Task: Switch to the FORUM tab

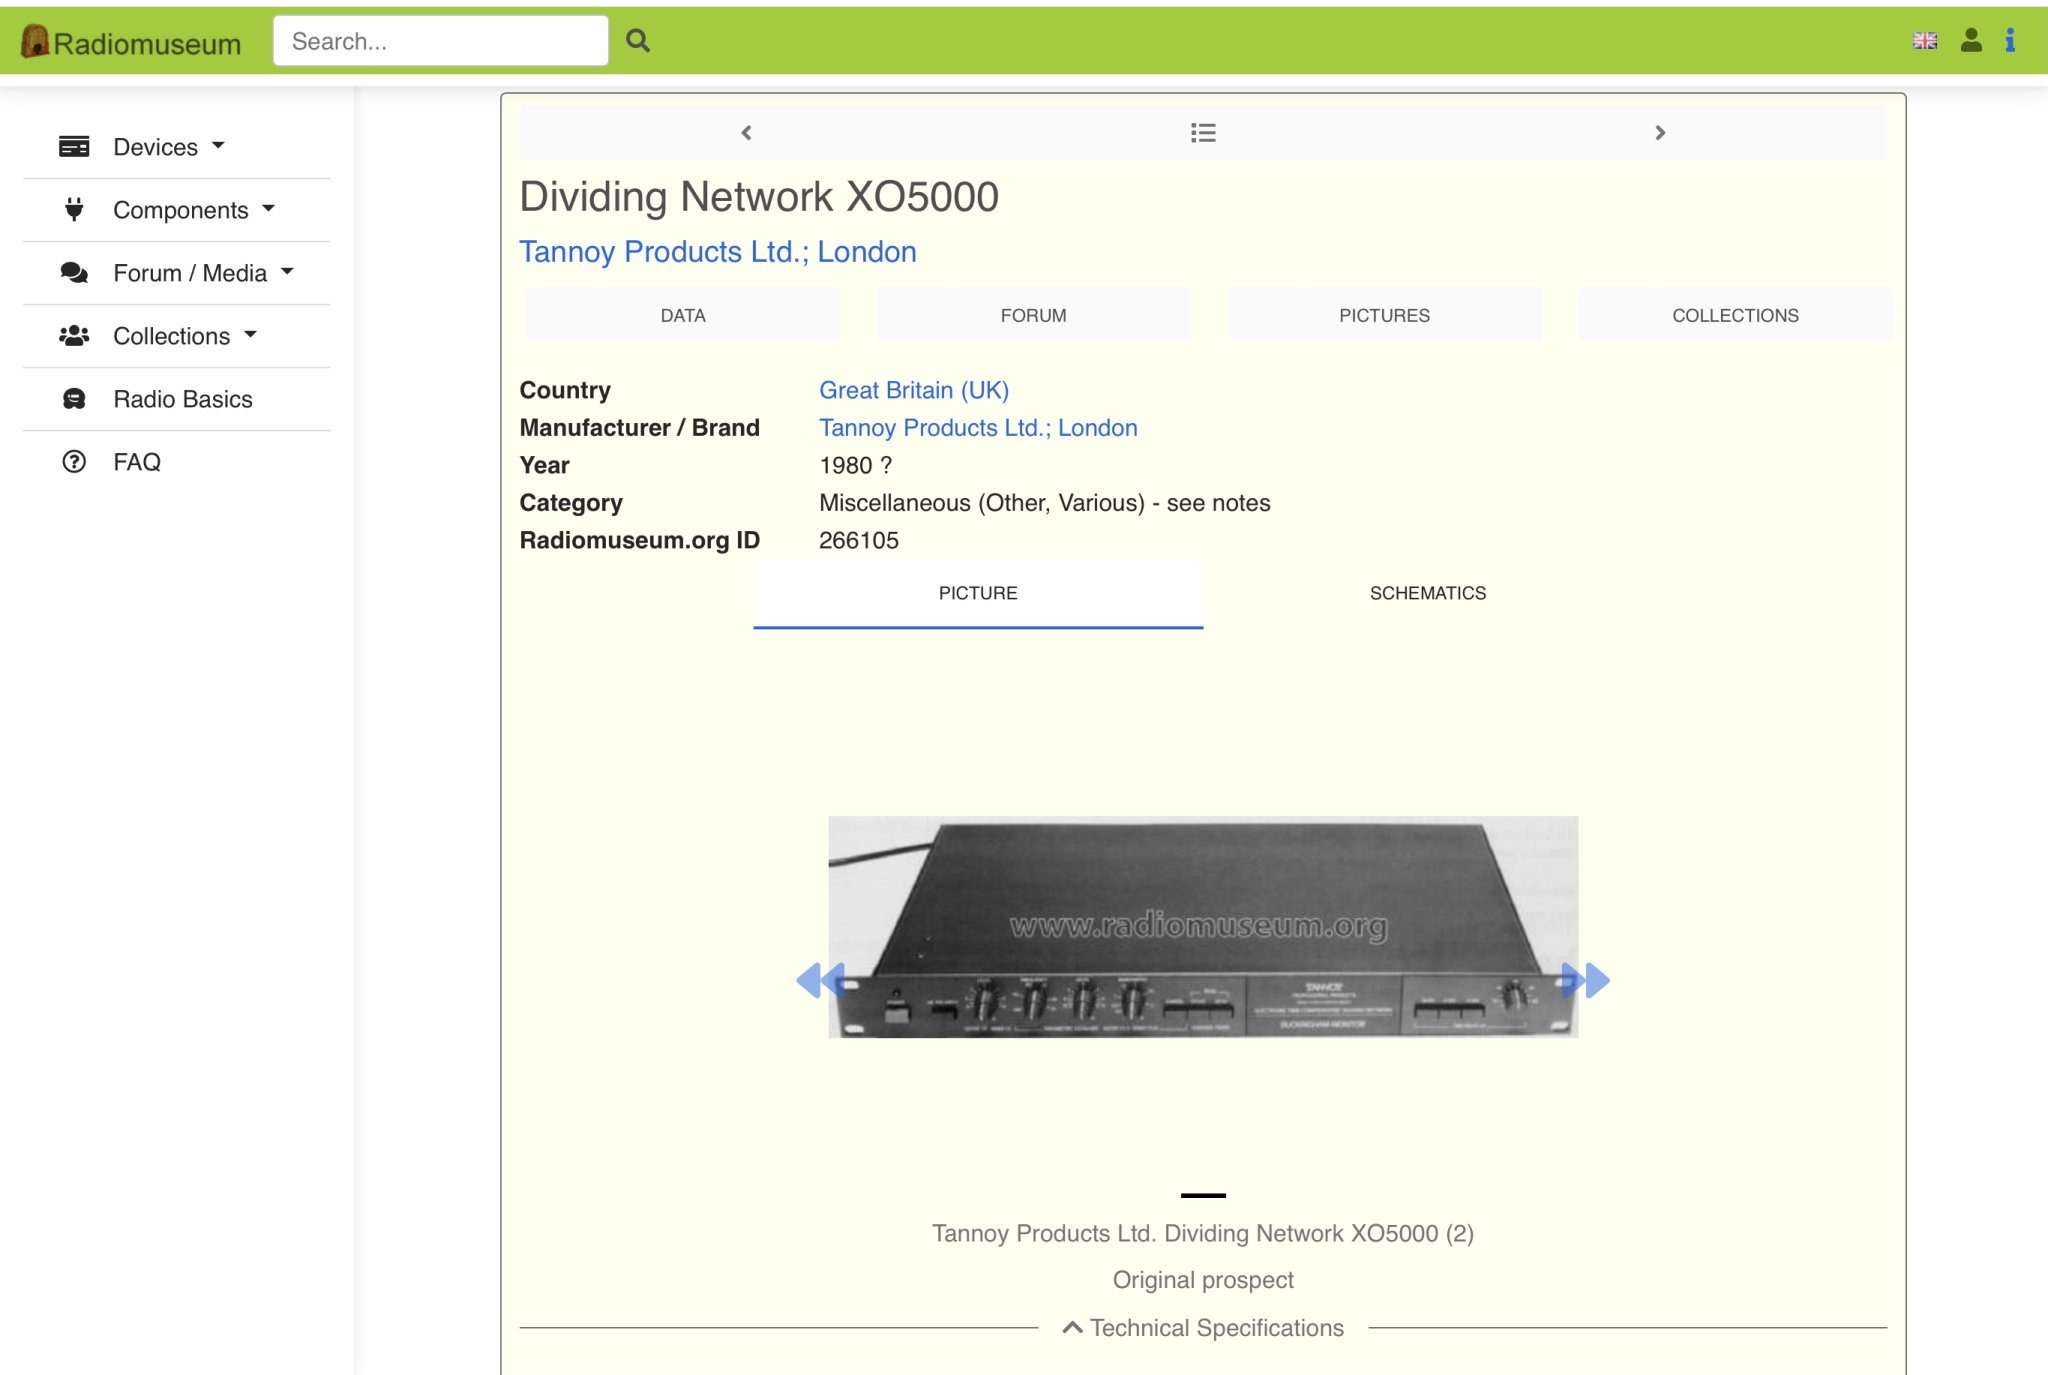Action: 1033,315
